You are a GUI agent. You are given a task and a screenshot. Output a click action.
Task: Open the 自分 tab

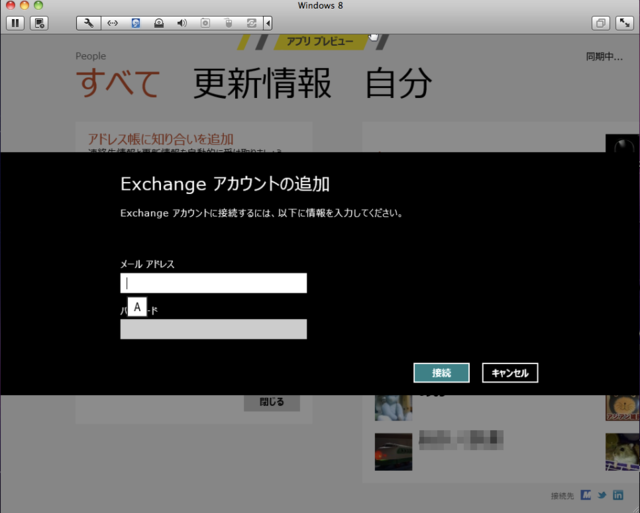[x=398, y=83]
